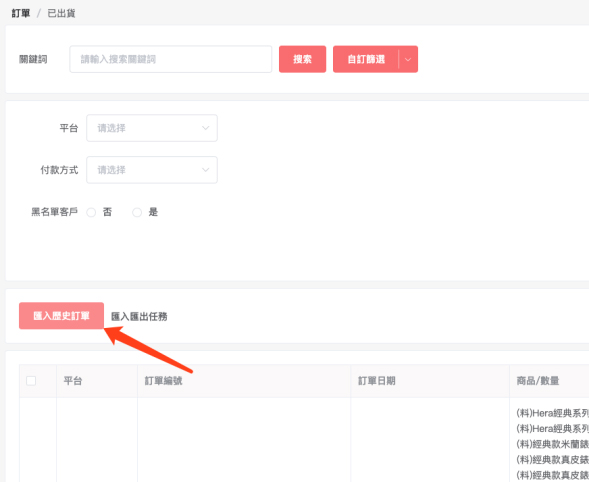The image size is (589, 482).
Task: Click the chevron in 付款方式 select box
Action: point(205,170)
